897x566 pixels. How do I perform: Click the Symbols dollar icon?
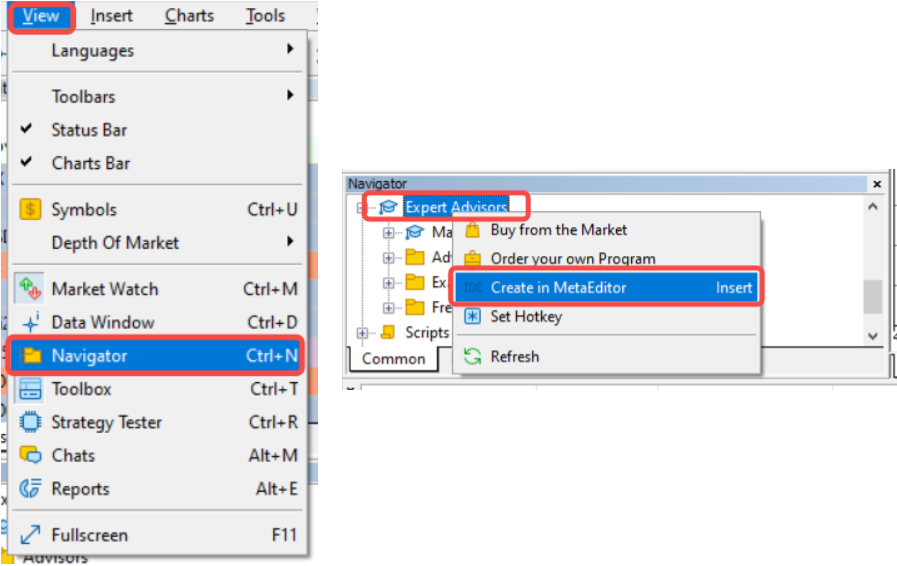[x=31, y=210]
